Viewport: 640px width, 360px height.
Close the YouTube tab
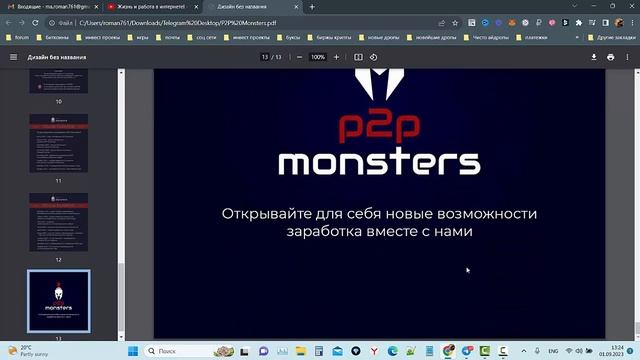pyautogui.click(x=196, y=7)
